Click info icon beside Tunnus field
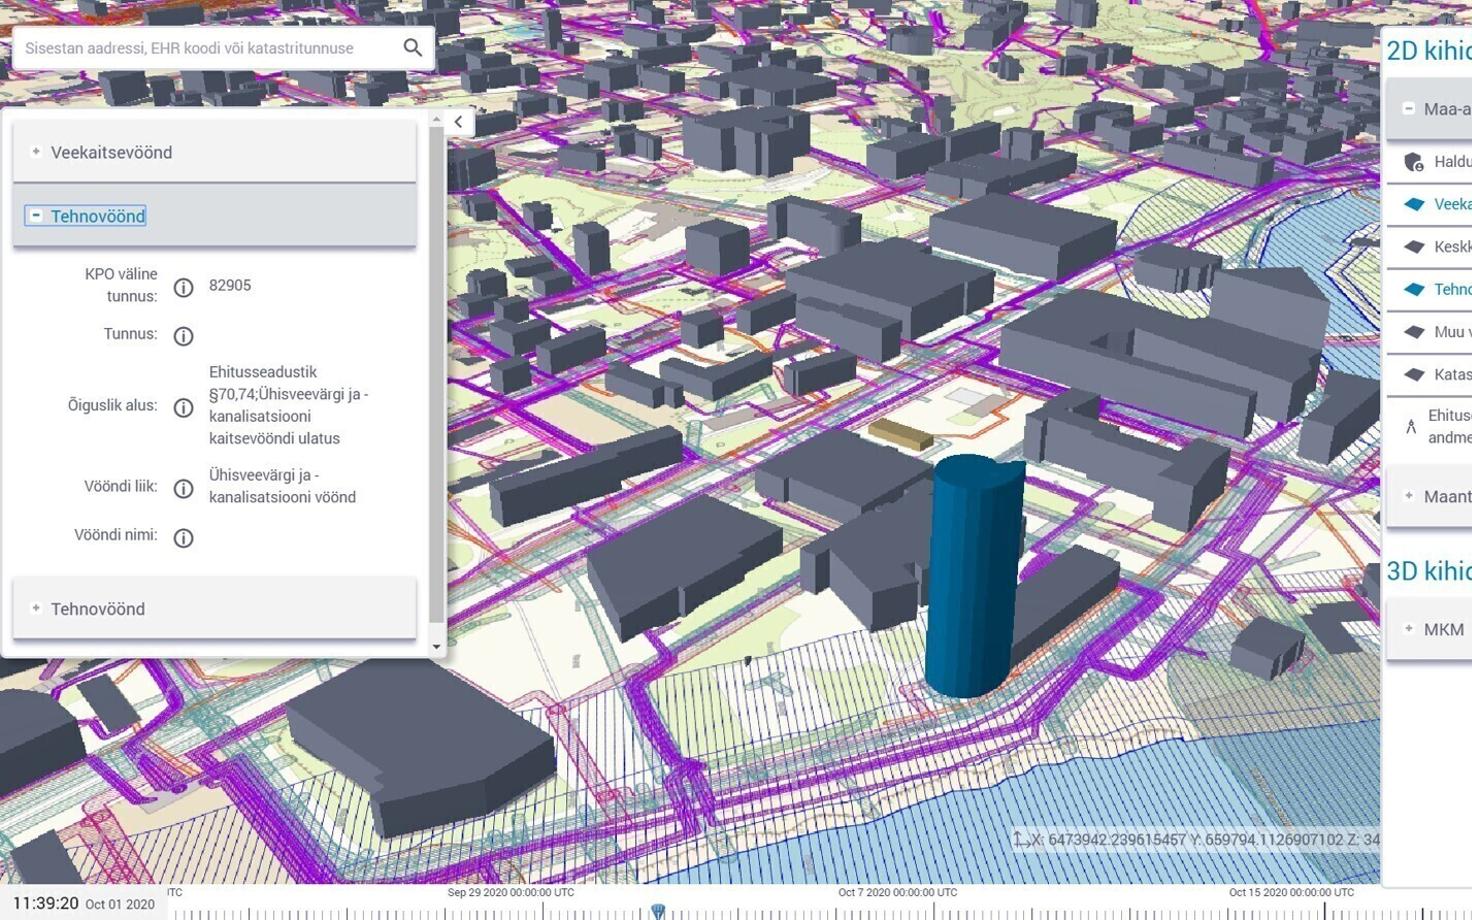Screen dimensions: 1472x920 183,336
